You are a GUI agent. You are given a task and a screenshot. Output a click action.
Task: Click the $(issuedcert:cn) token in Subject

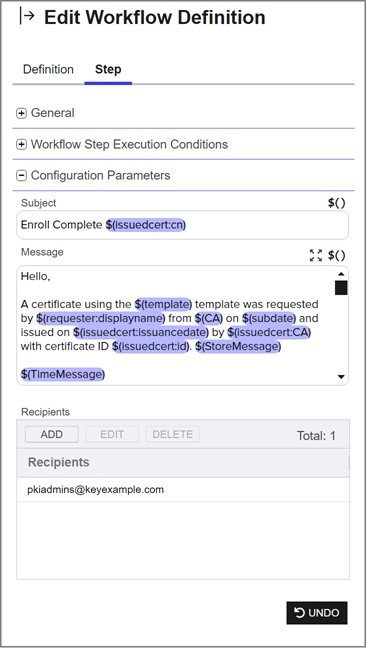click(145, 225)
